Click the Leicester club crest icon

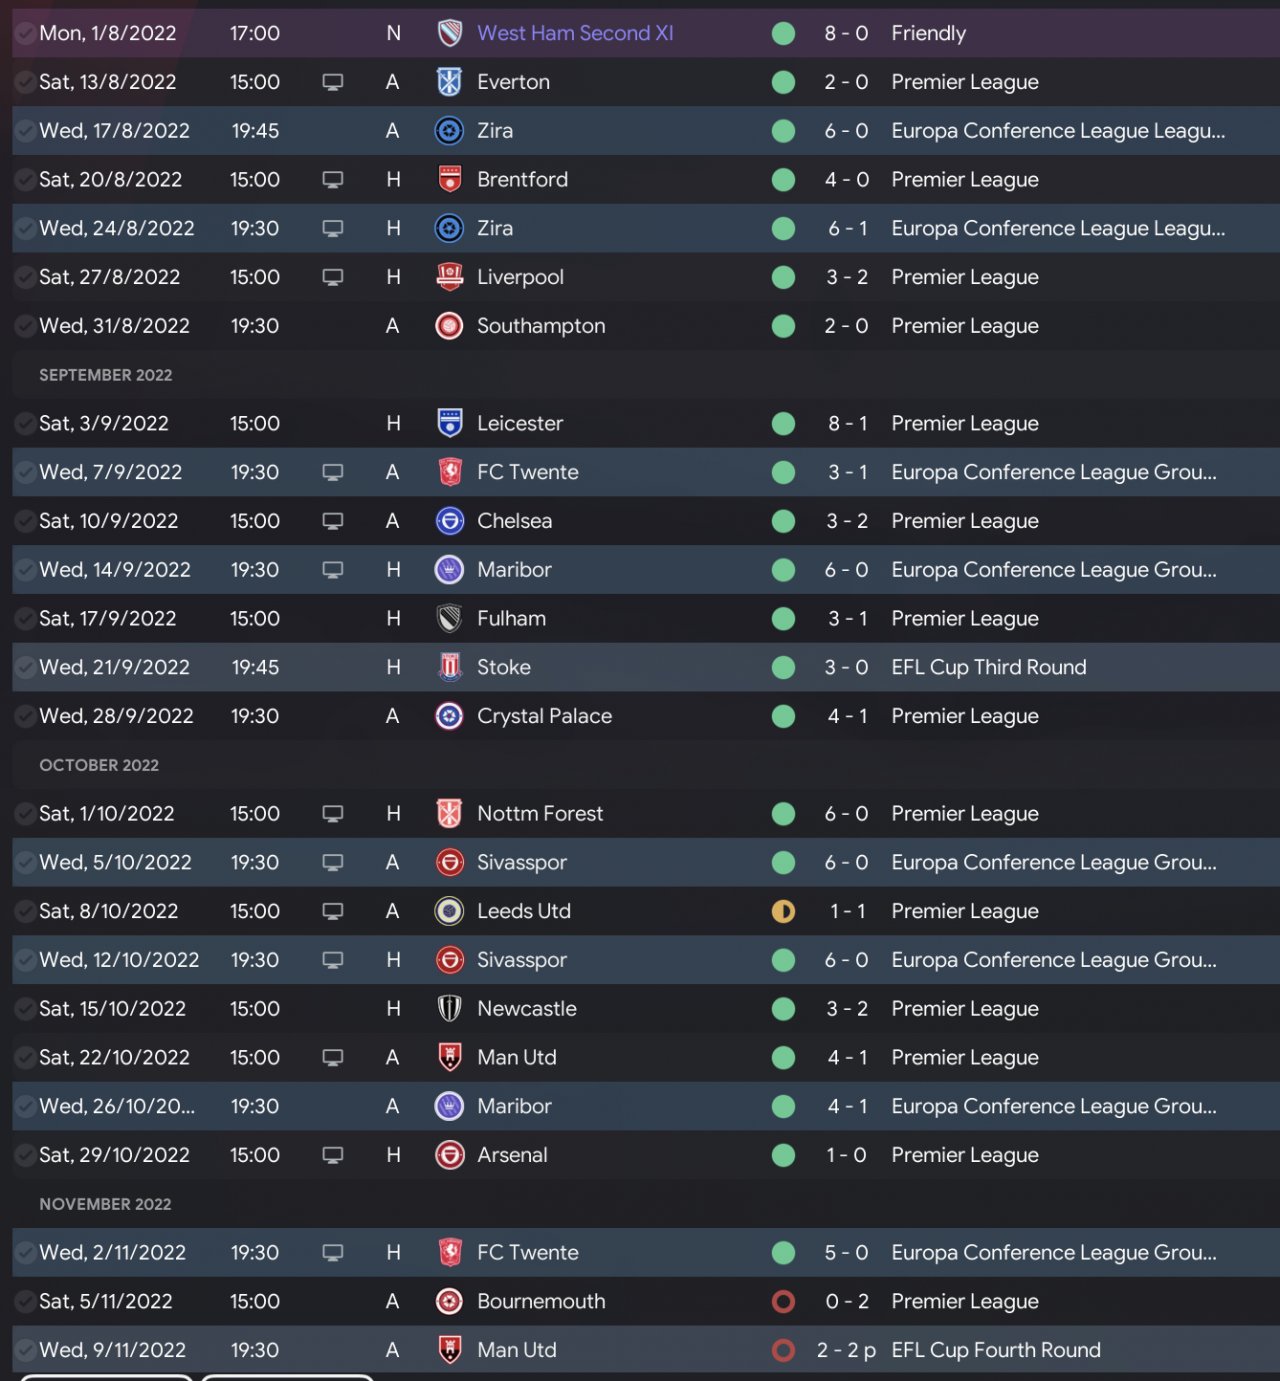450,423
